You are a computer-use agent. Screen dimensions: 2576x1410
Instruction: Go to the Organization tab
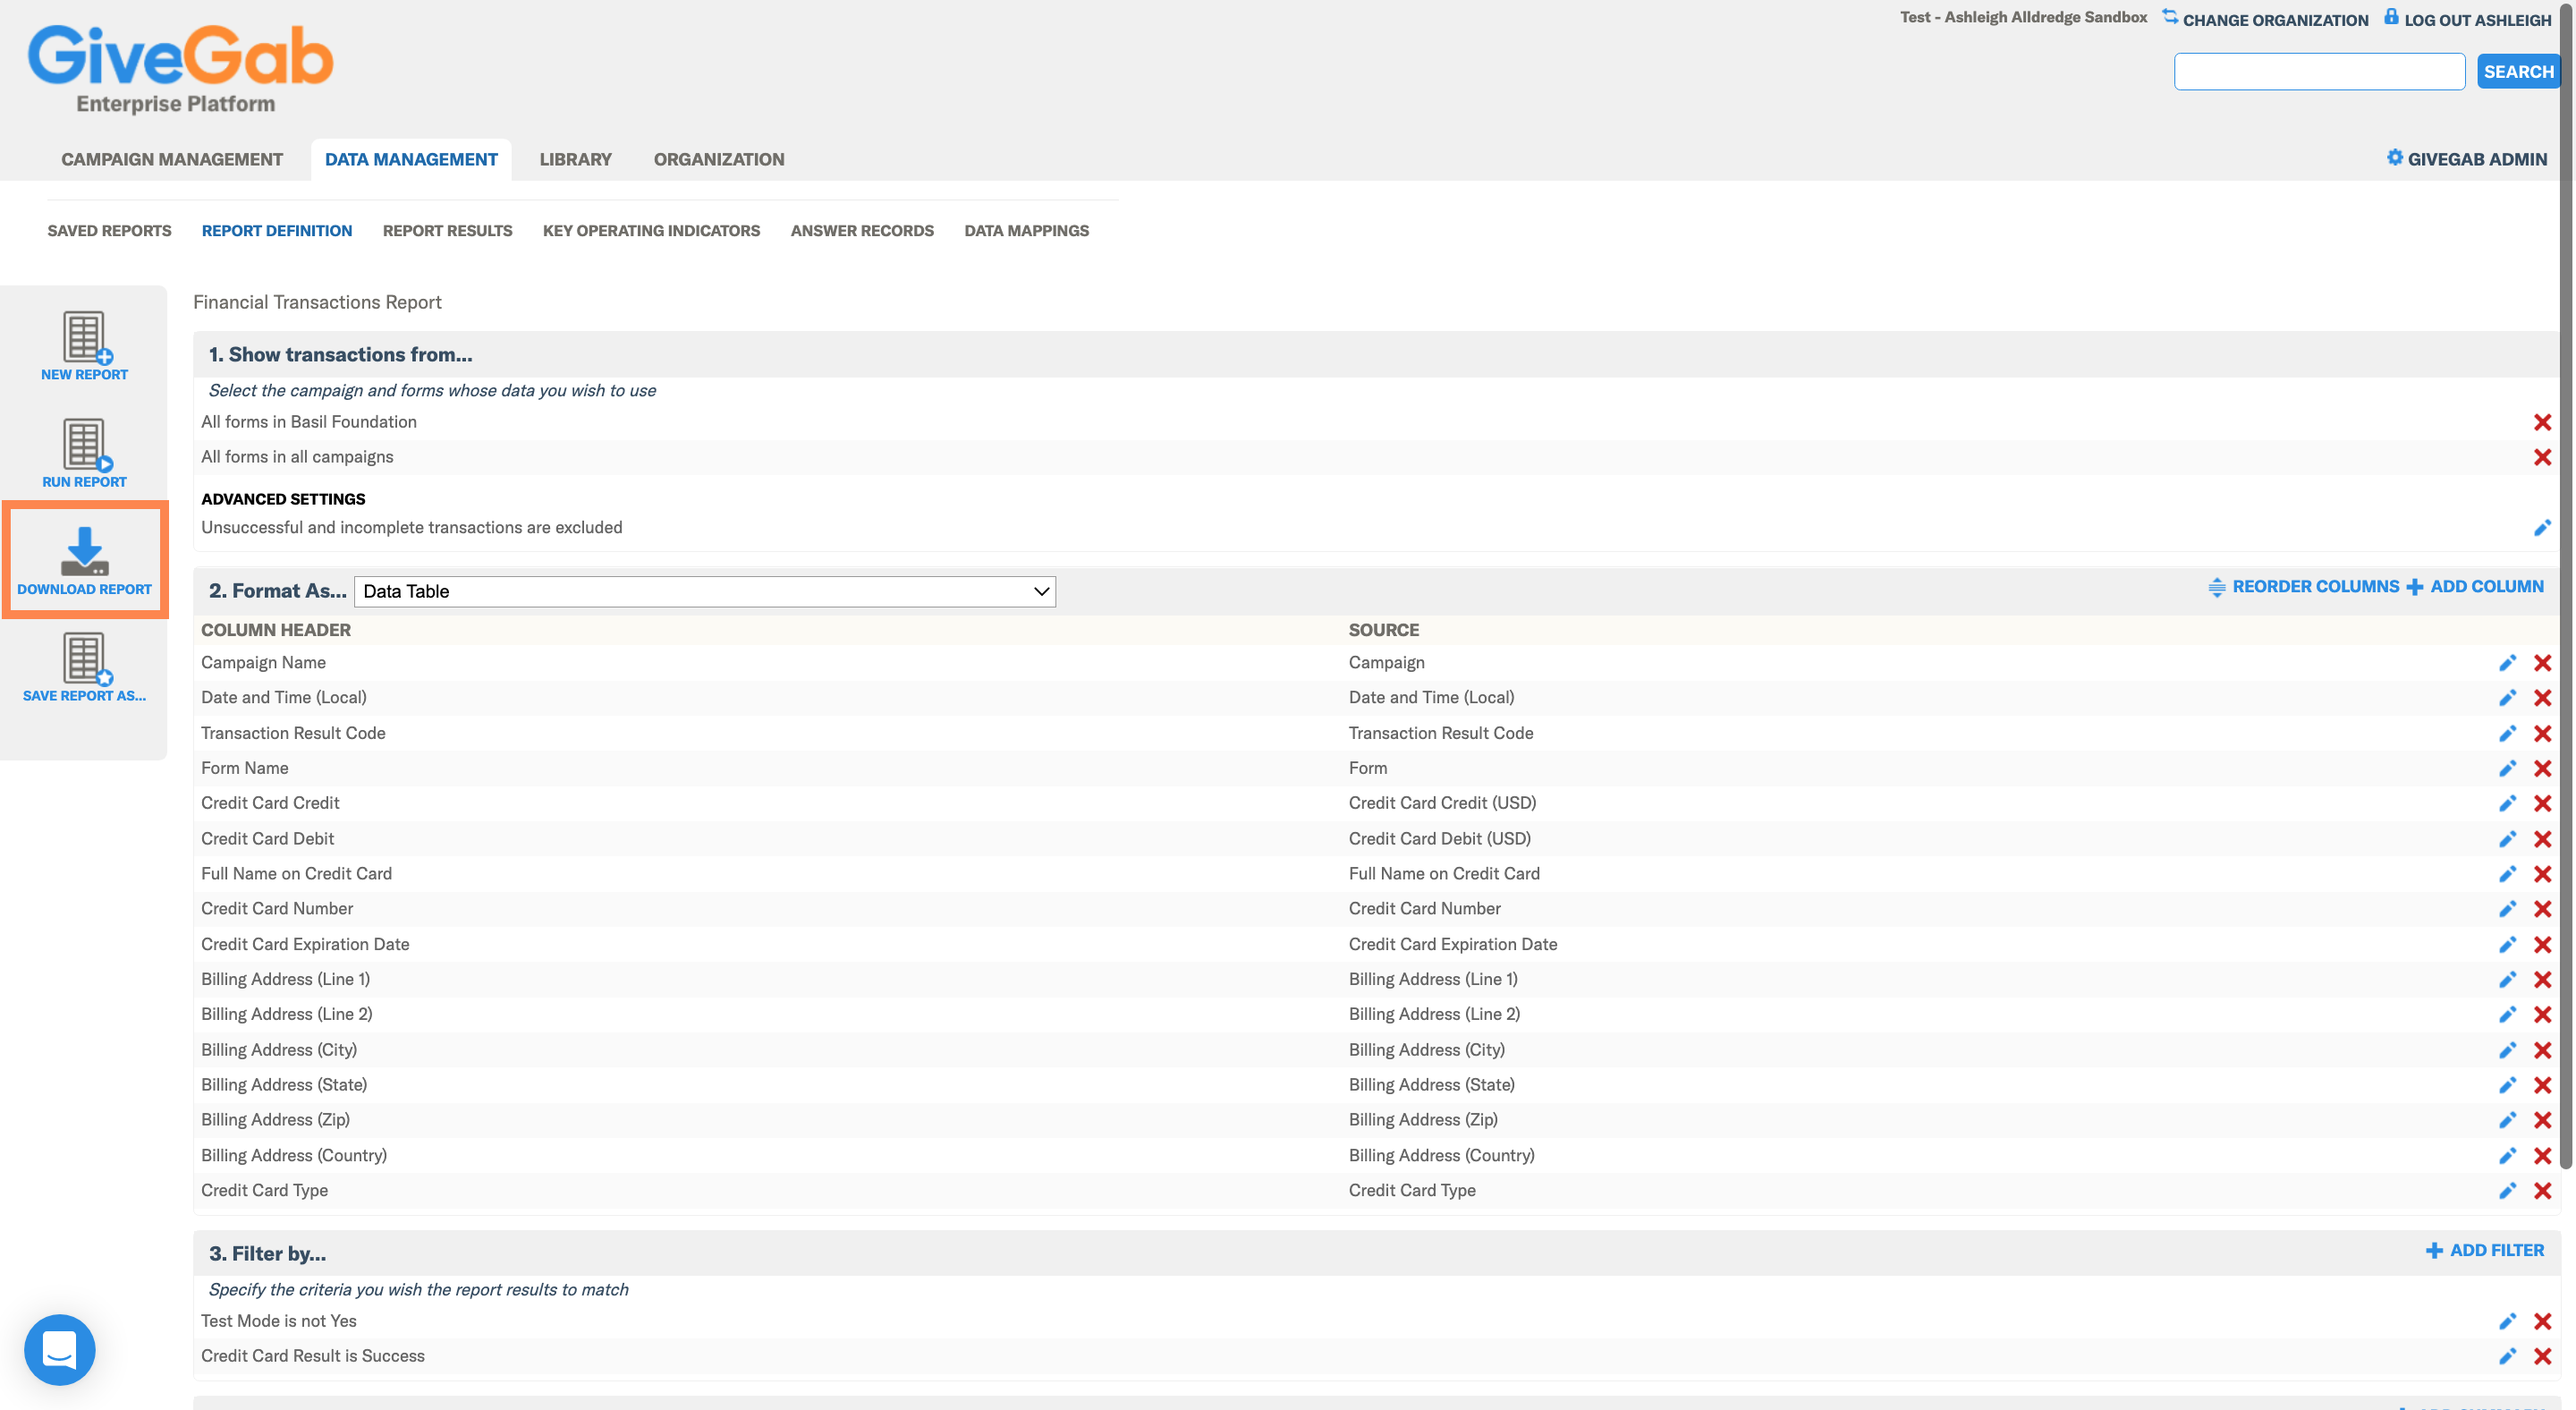[719, 159]
